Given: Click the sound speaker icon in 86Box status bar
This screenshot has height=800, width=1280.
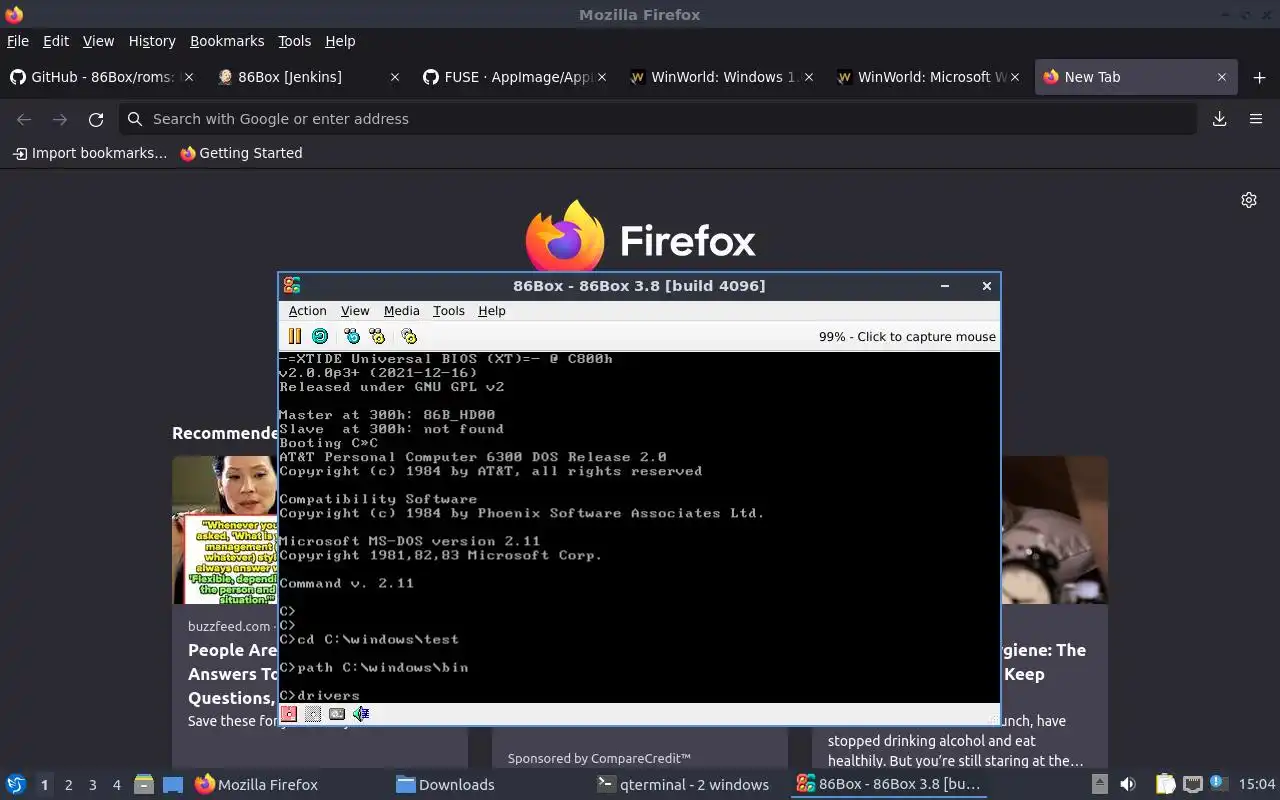Looking at the screenshot, I should 361,714.
